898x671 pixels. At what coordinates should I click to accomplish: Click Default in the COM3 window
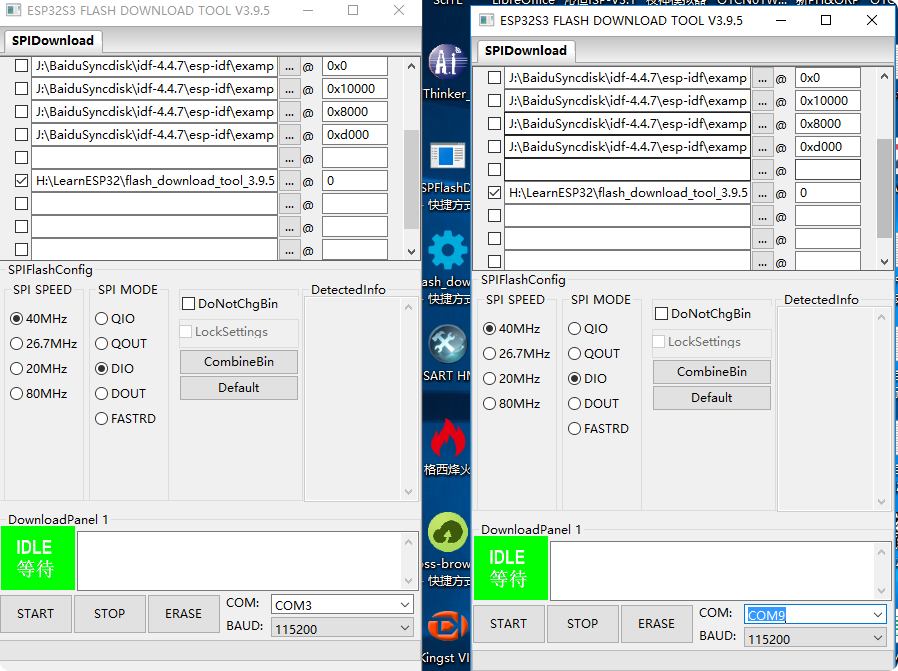pyautogui.click(x=239, y=388)
